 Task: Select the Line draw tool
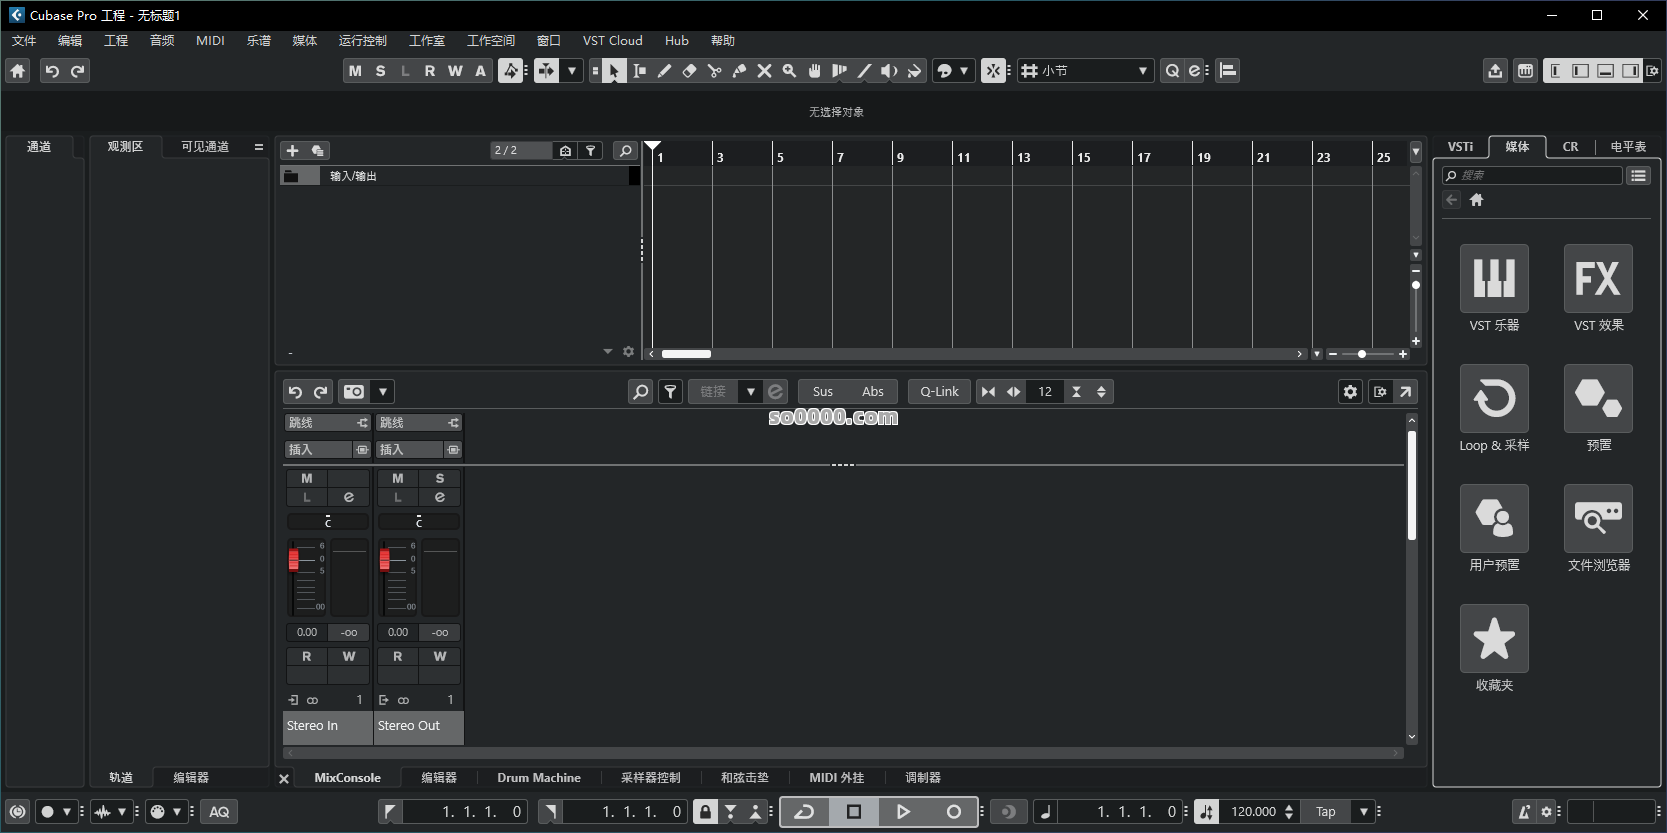click(864, 71)
